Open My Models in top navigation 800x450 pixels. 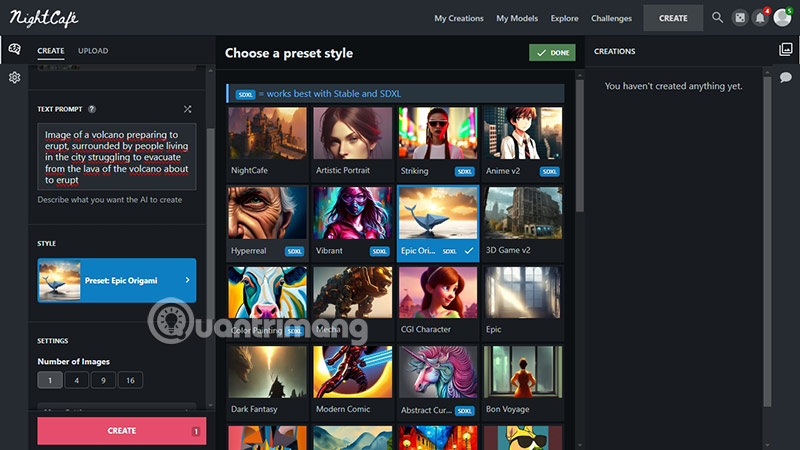coord(517,18)
